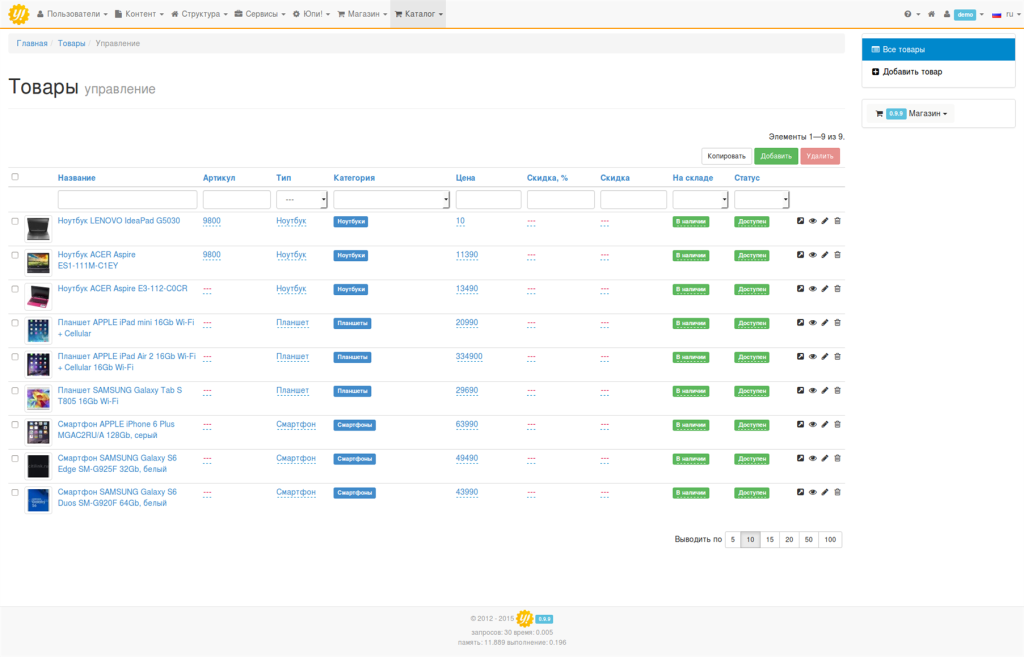Click the Цена filter input field
This screenshot has height=657, width=1024.
point(488,200)
